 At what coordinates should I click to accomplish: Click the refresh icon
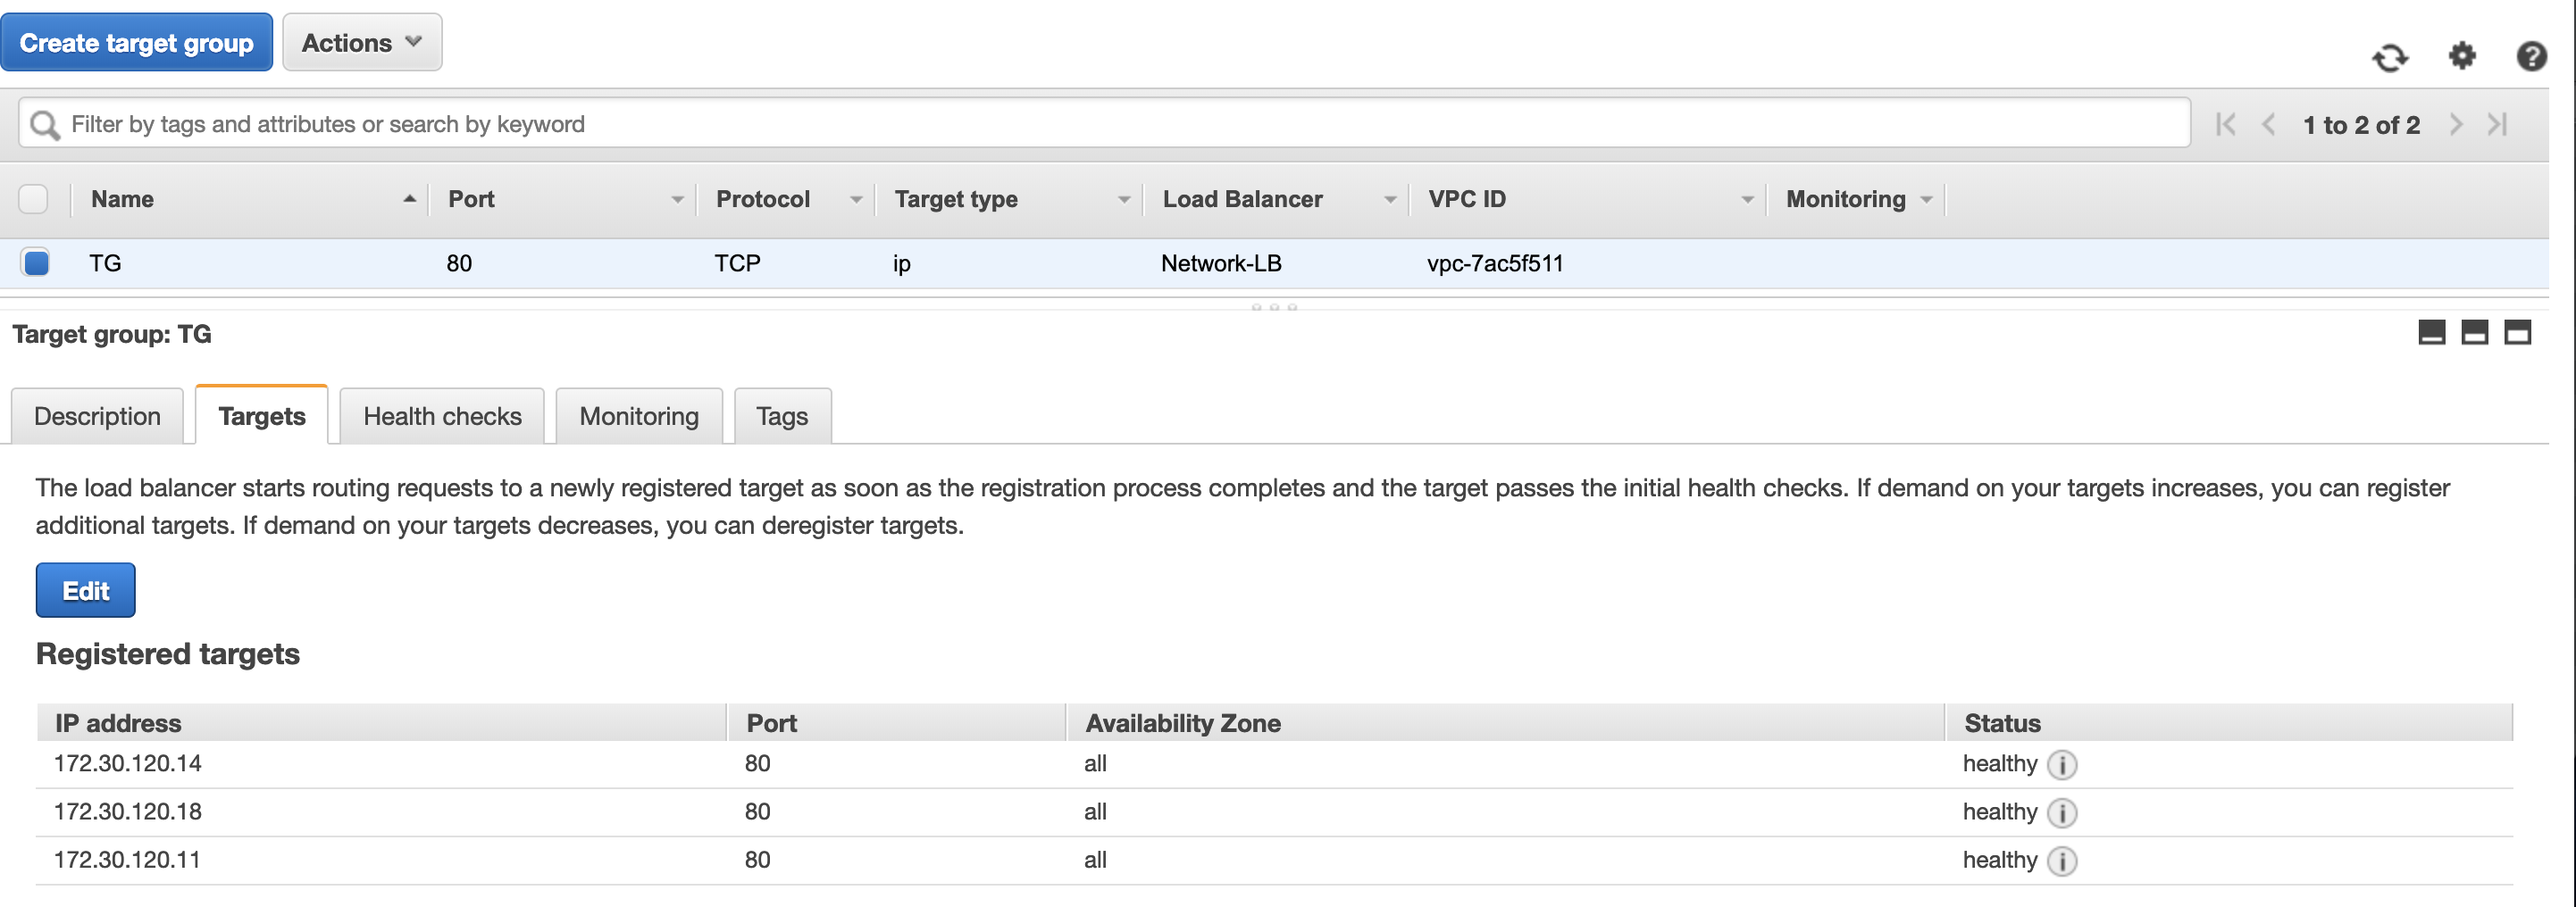(2390, 58)
